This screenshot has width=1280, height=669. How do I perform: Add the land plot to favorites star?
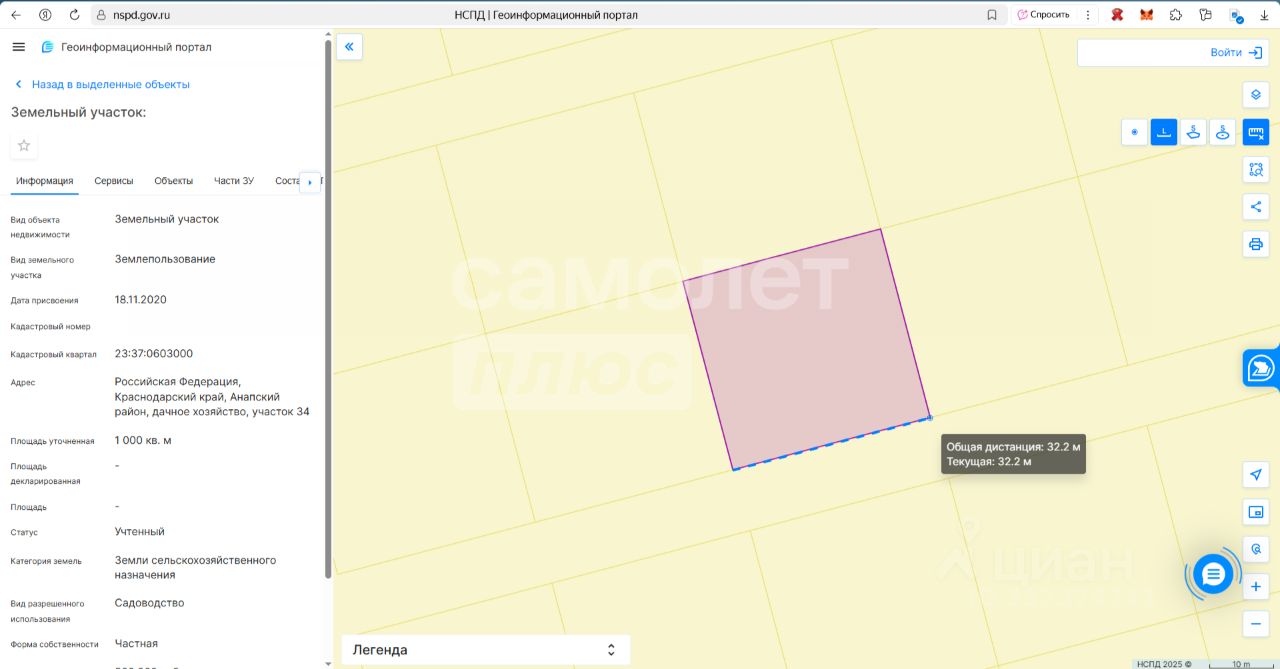click(x=24, y=146)
